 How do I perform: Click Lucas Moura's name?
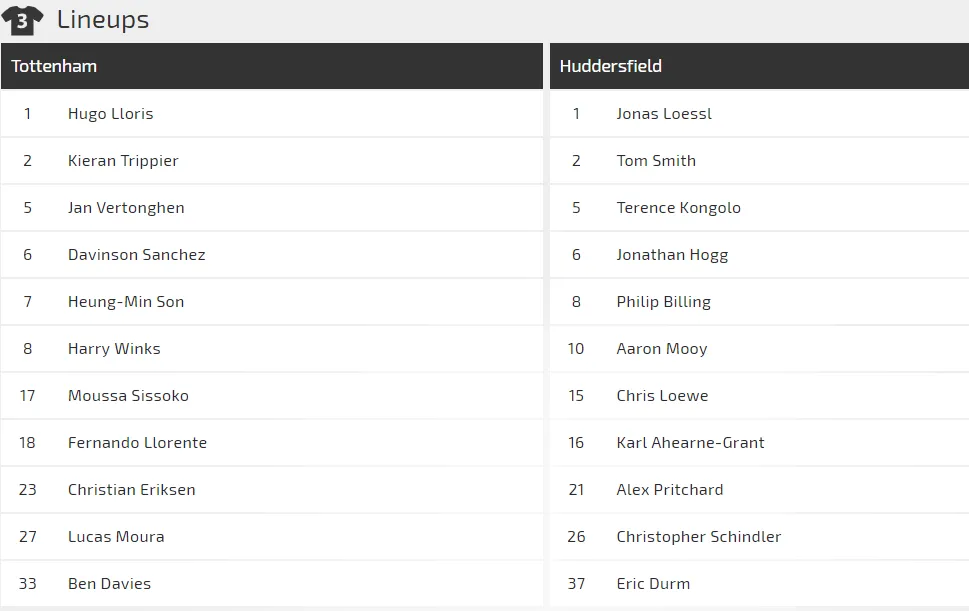[x=116, y=537]
